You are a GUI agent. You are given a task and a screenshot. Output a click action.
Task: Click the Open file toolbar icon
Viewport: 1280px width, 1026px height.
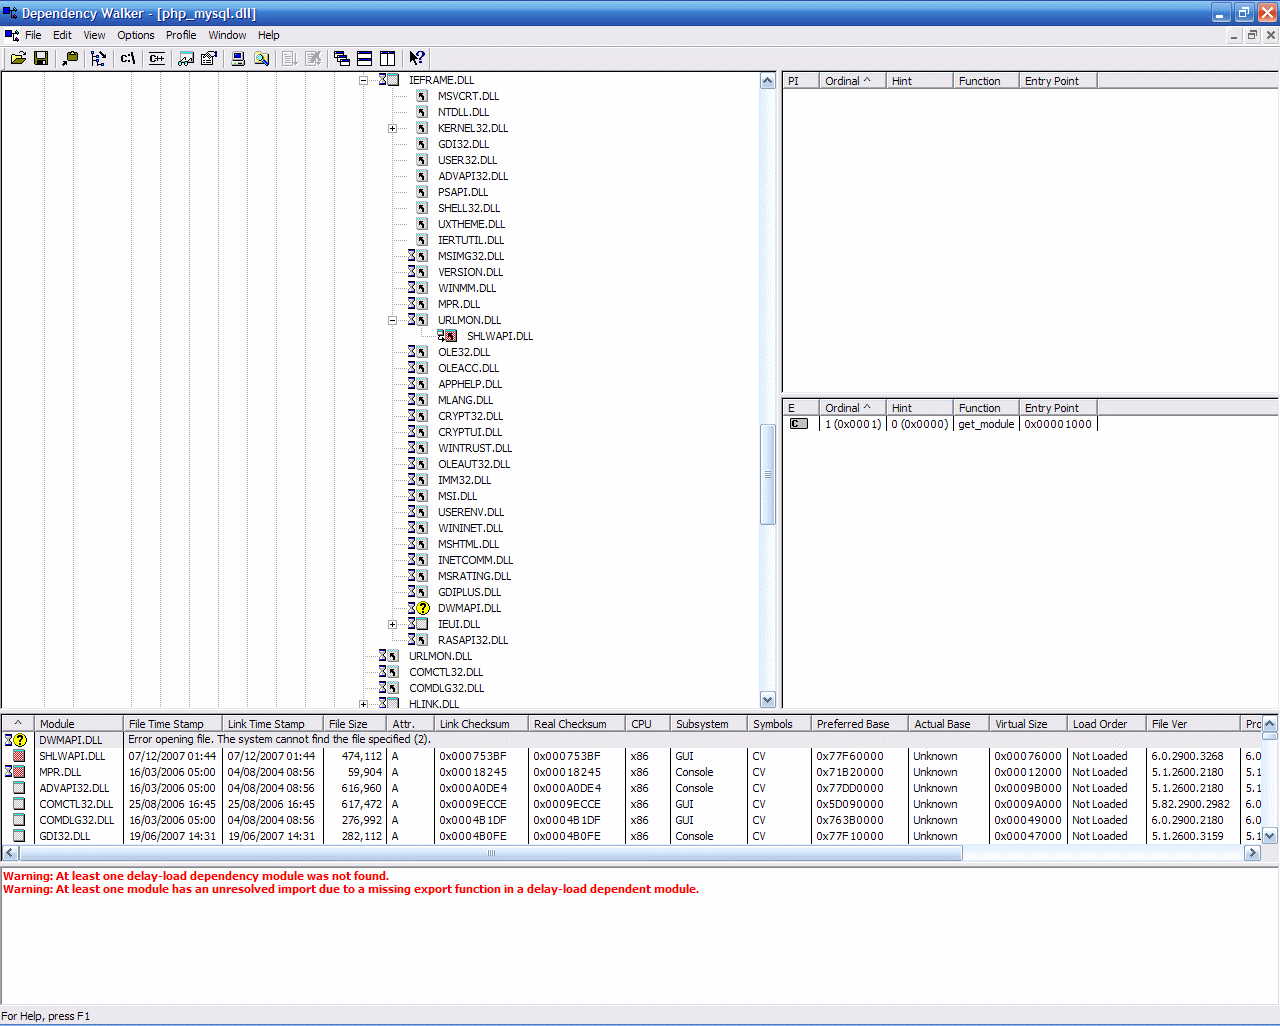(18, 58)
